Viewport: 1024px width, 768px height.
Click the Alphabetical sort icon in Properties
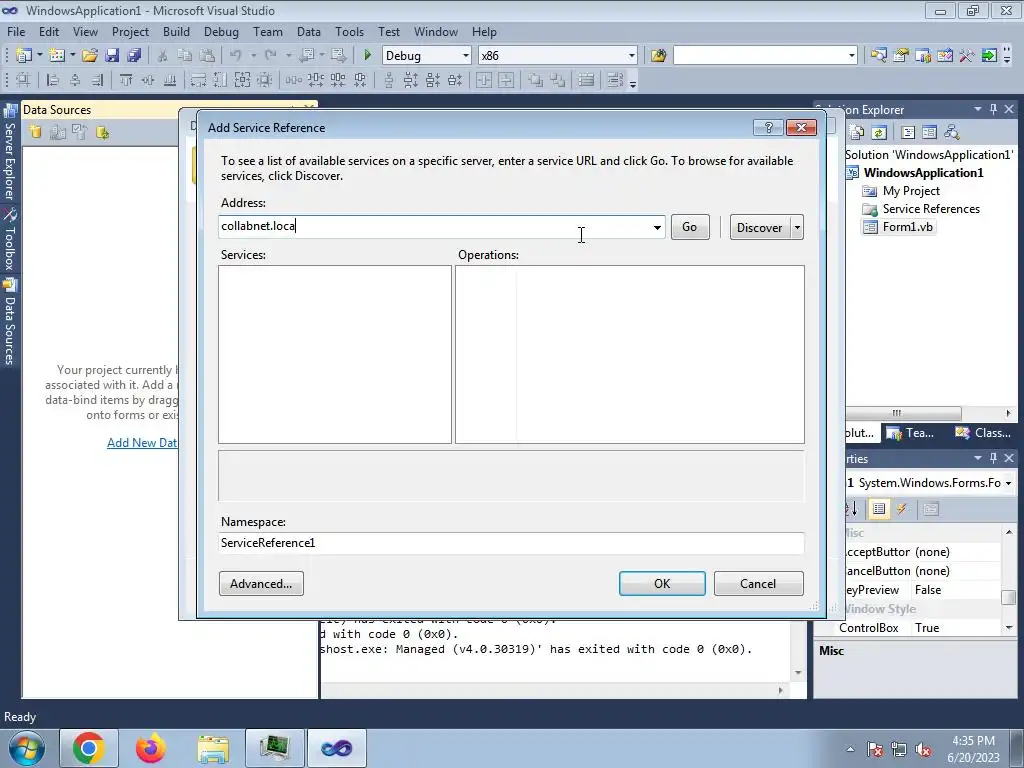click(x=852, y=509)
